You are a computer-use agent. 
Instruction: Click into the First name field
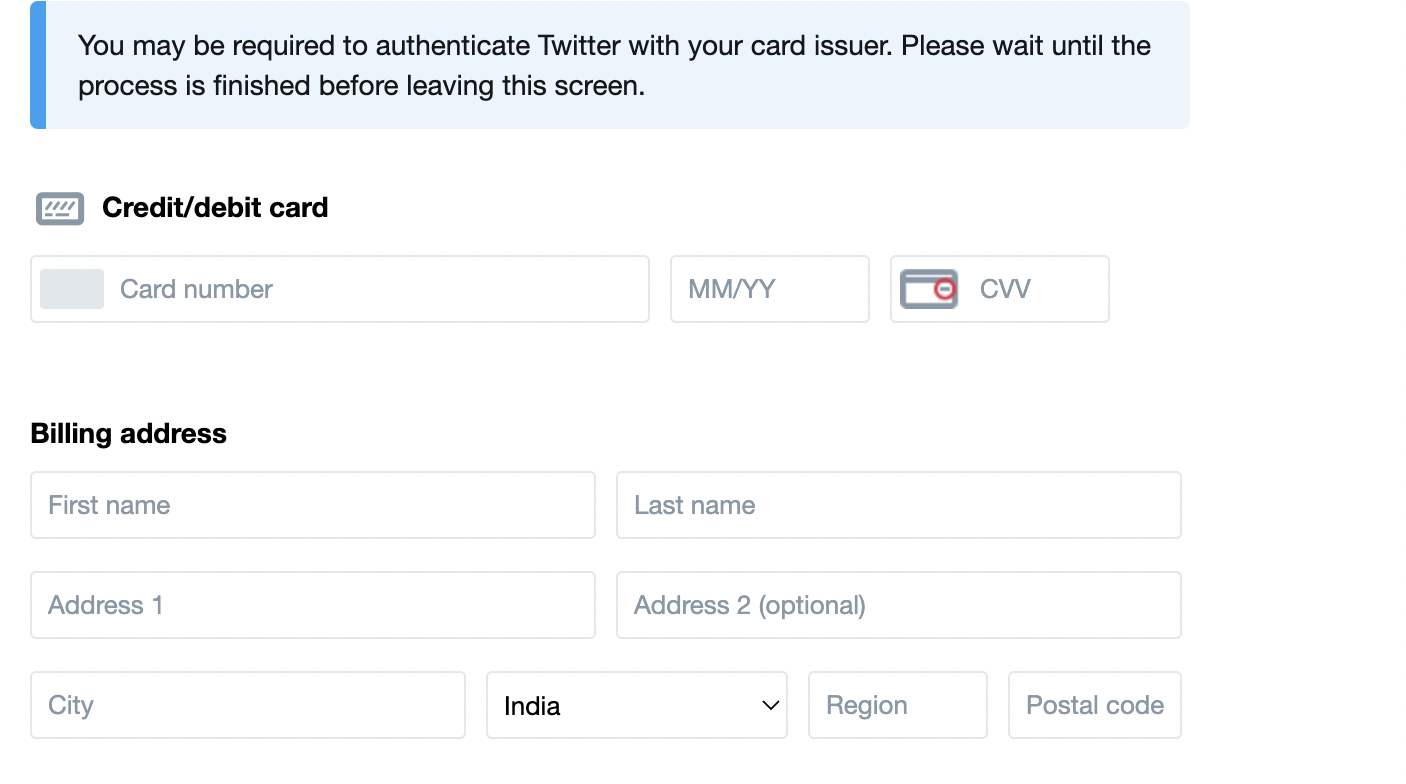pyautogui.click(x=313, y=505)
